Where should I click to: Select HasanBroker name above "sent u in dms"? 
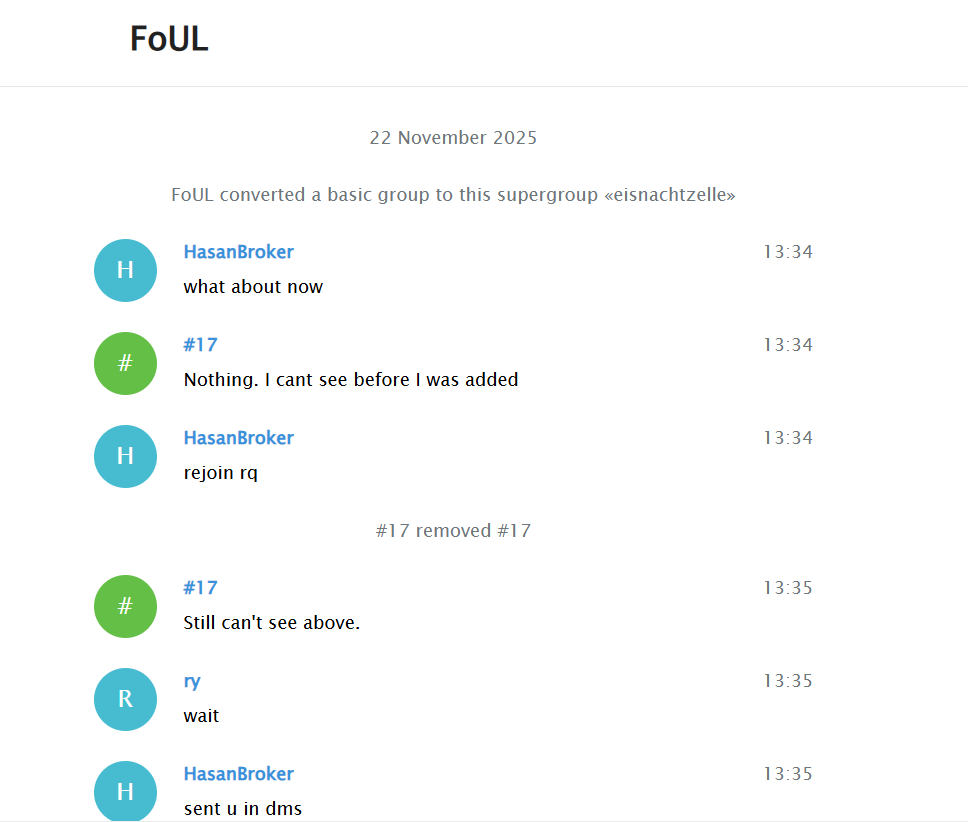(238, 774)
